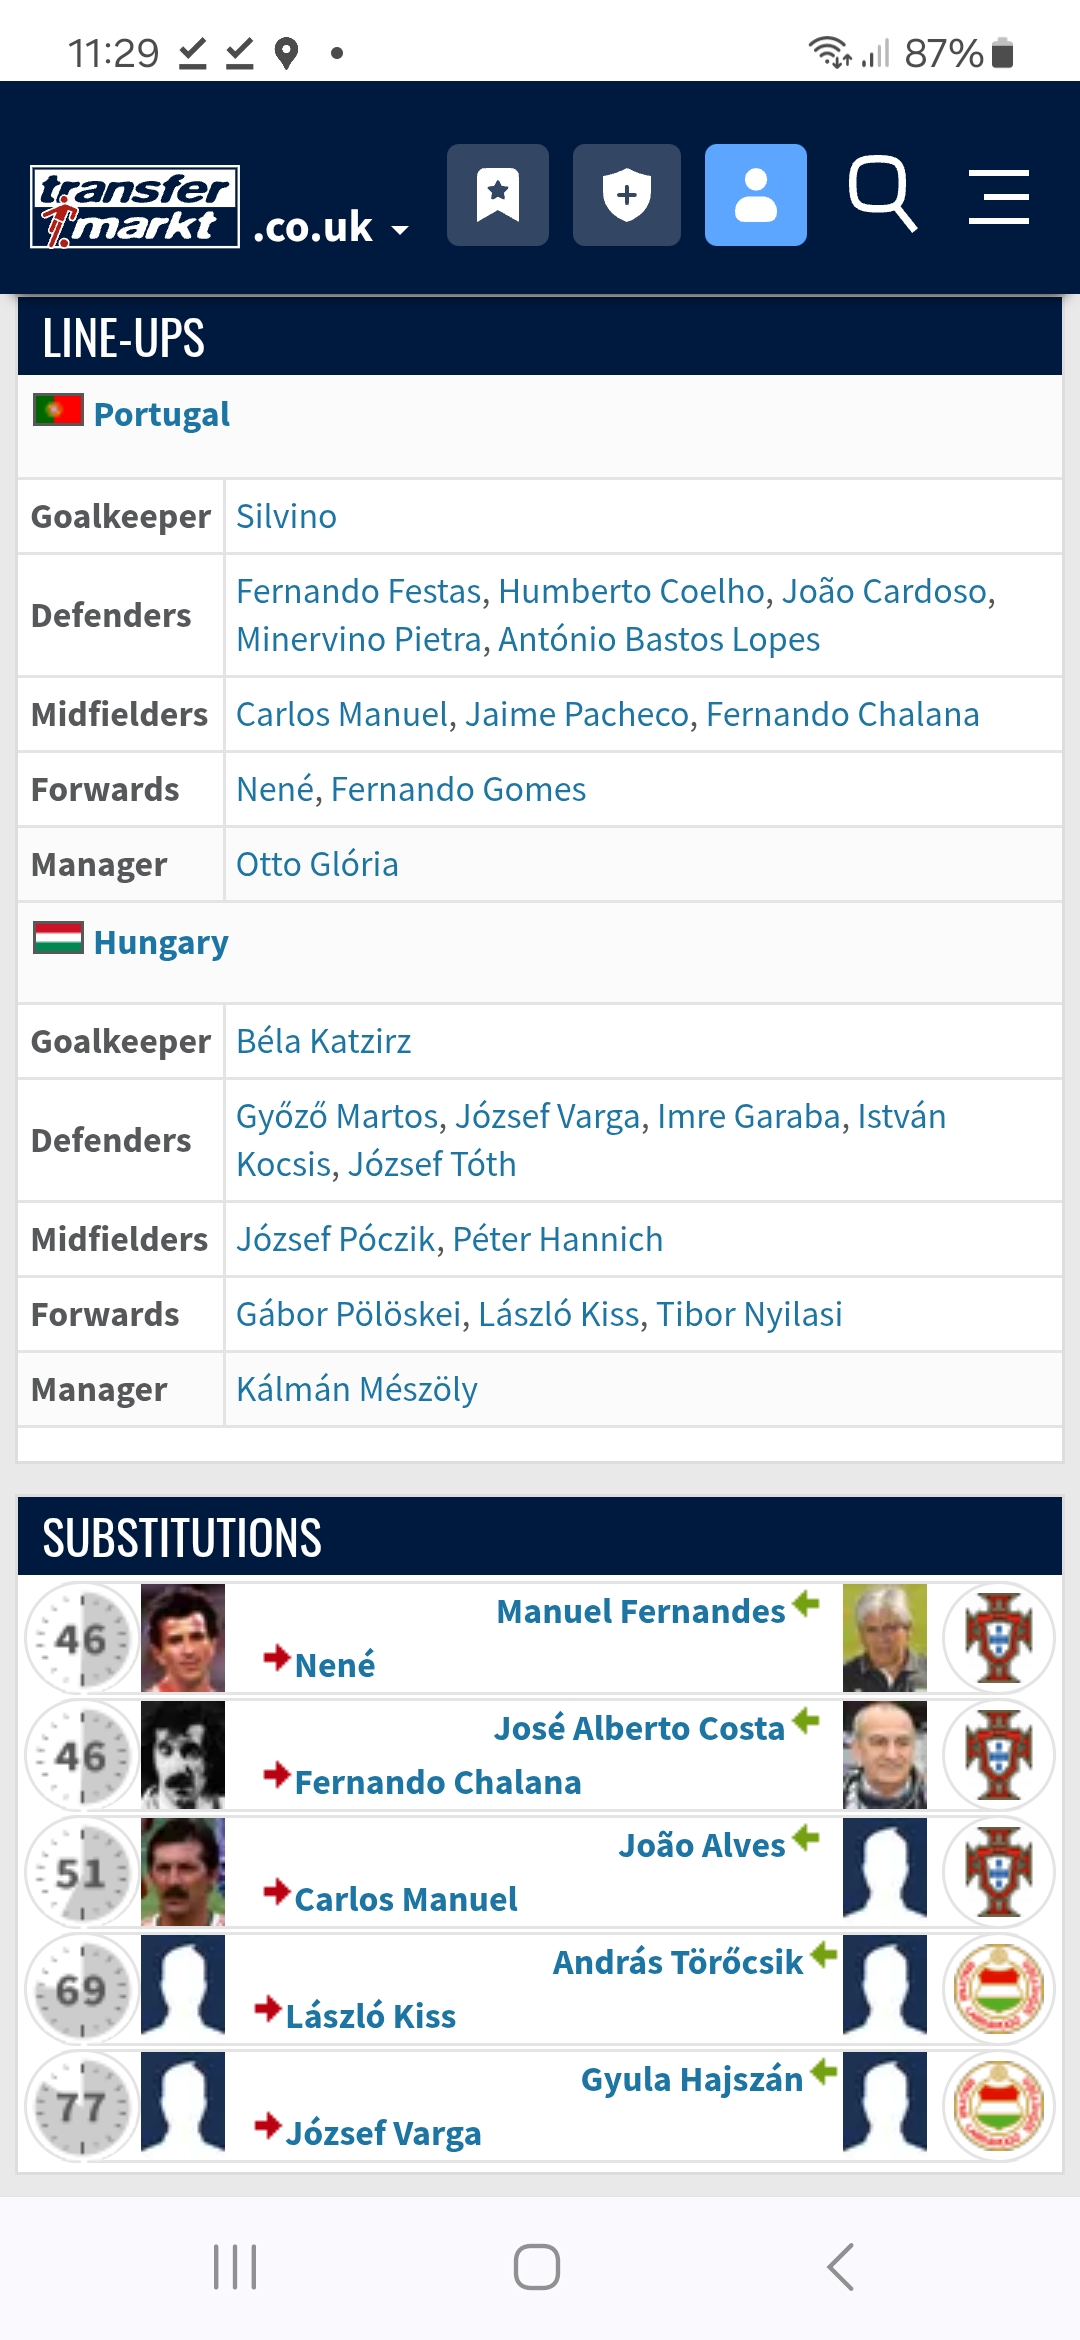Tap Hungary crest beside Gyula Hajszán
The width and height of the screenshot is (1080, 2340).
(x=998, y=2106)
